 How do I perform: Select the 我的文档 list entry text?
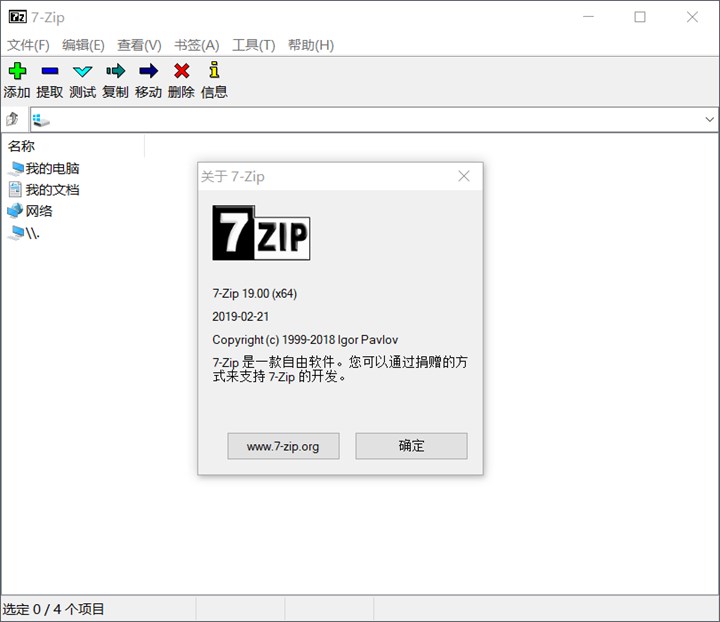click(x=52, y=190)
